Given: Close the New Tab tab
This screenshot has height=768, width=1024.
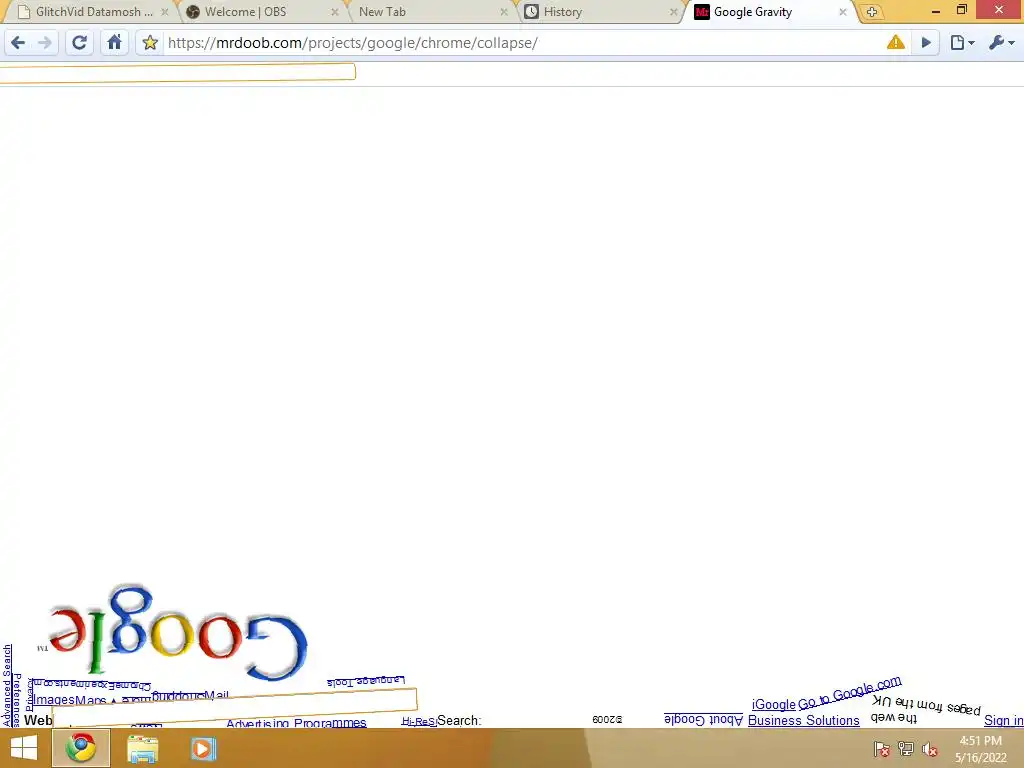Looking at the screenshot, I should click(x=504, y=12).
